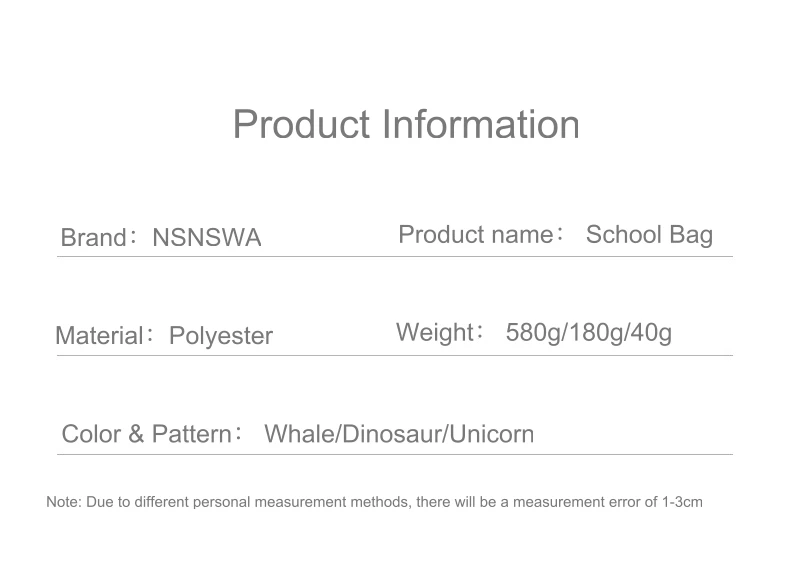Click the 40g weight value
The height and width of the screenshot is (565, 790).
pyautogui.click(x=651, y=332)
